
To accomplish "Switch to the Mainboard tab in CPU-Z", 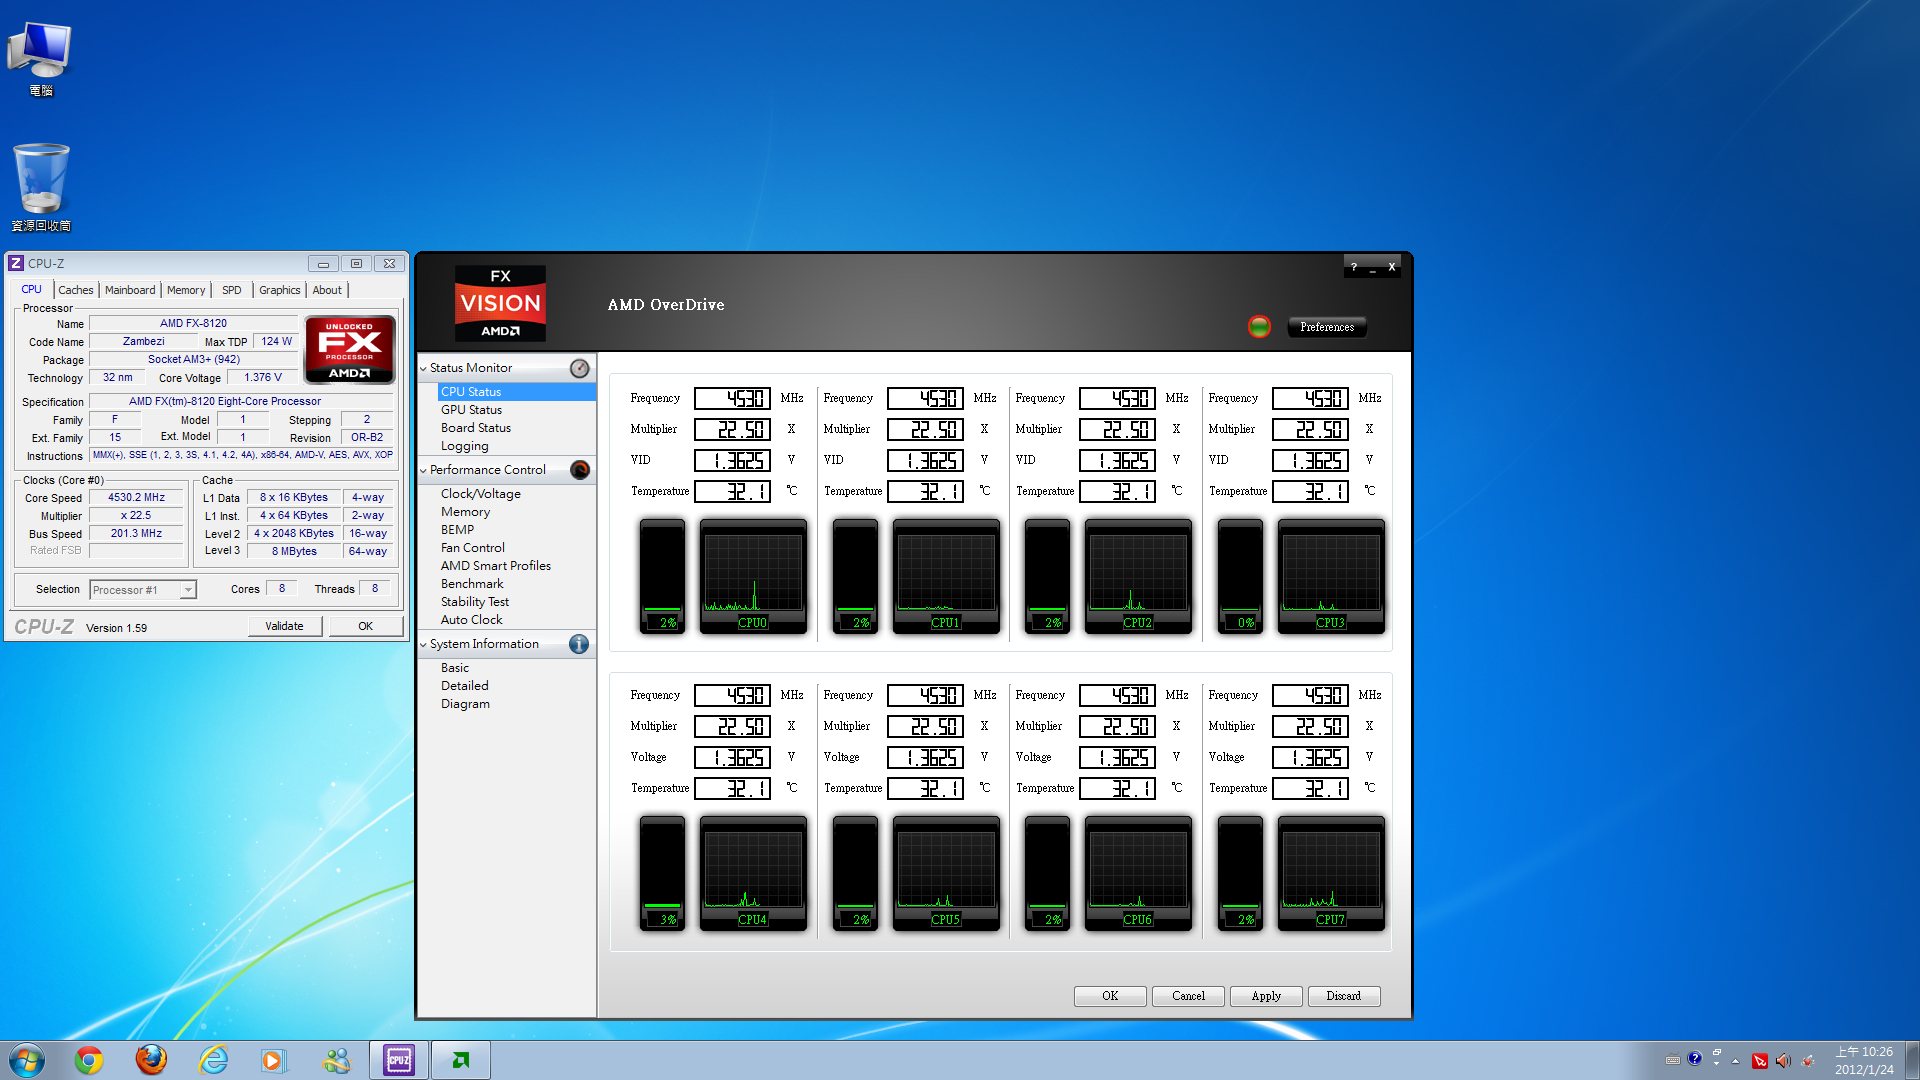I will tap(130, 290).
